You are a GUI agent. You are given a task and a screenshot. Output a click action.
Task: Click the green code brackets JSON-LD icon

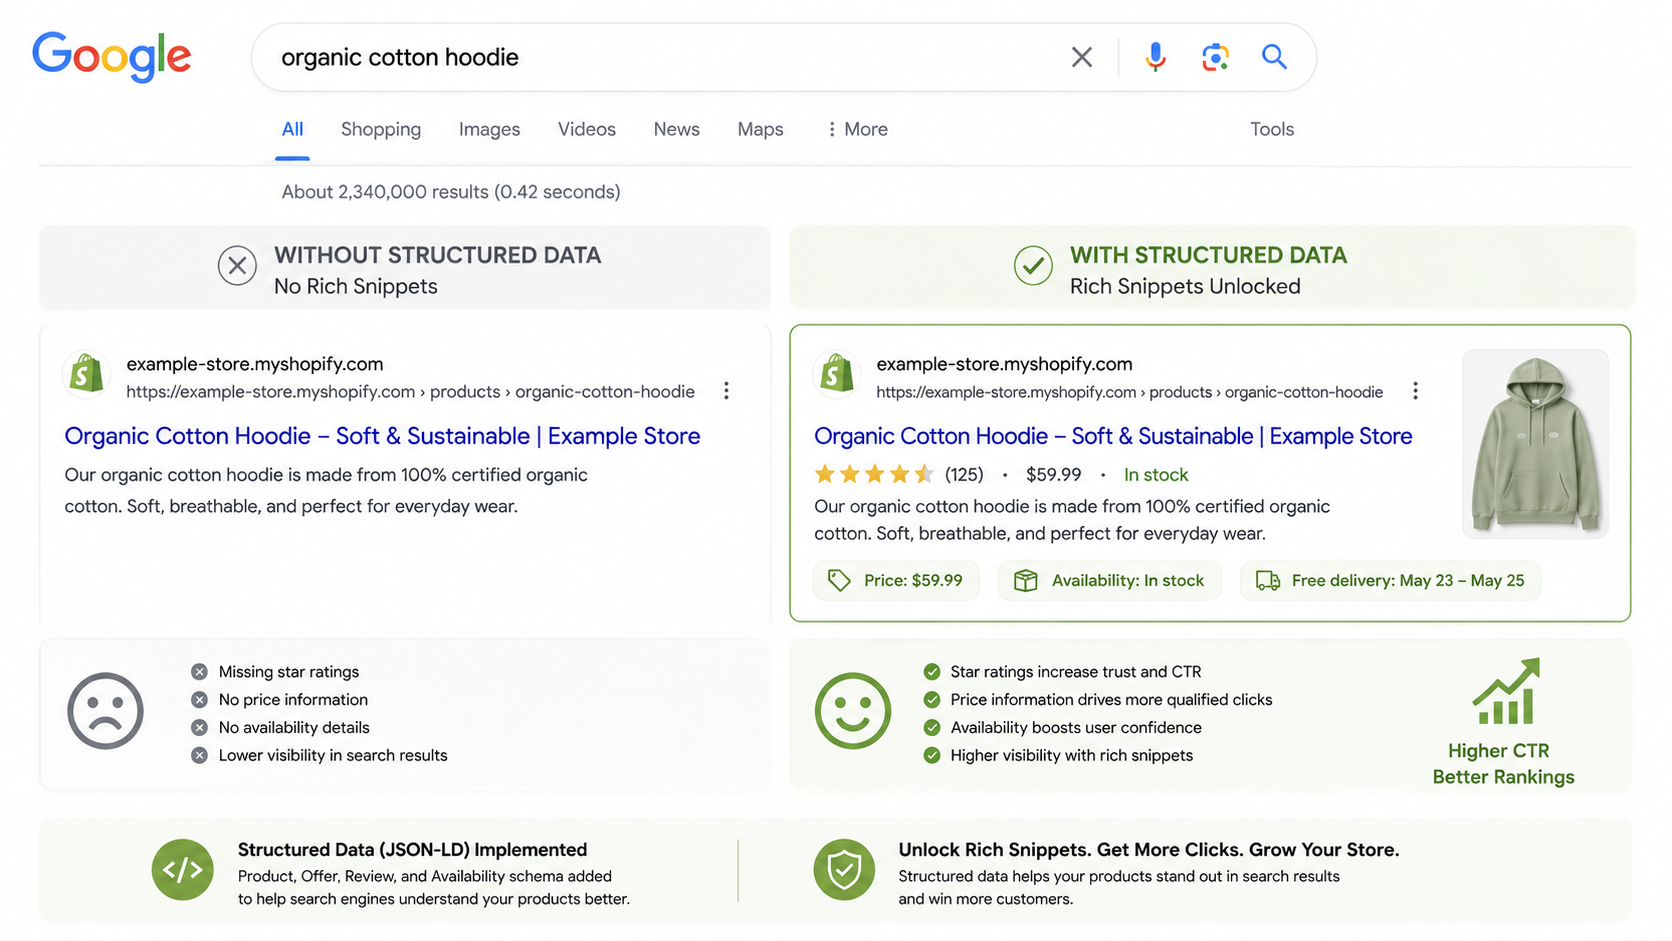(x=182, y=870)
